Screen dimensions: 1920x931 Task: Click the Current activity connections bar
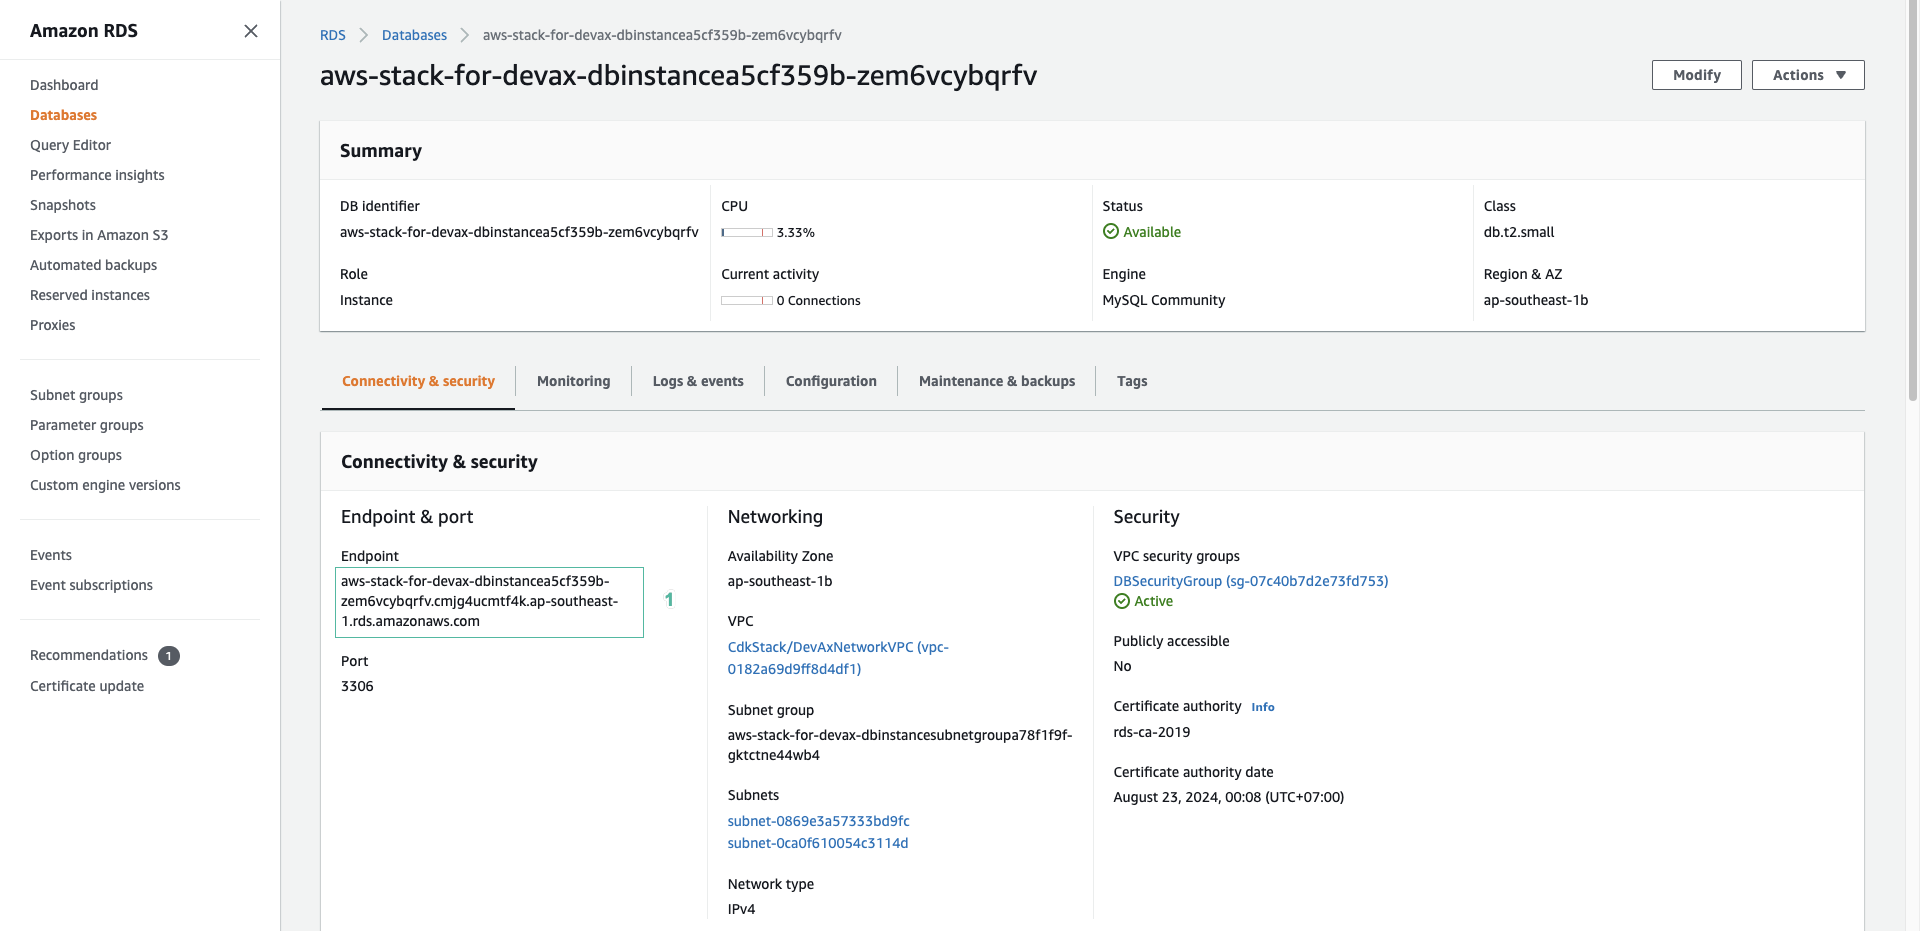[747, 300]
